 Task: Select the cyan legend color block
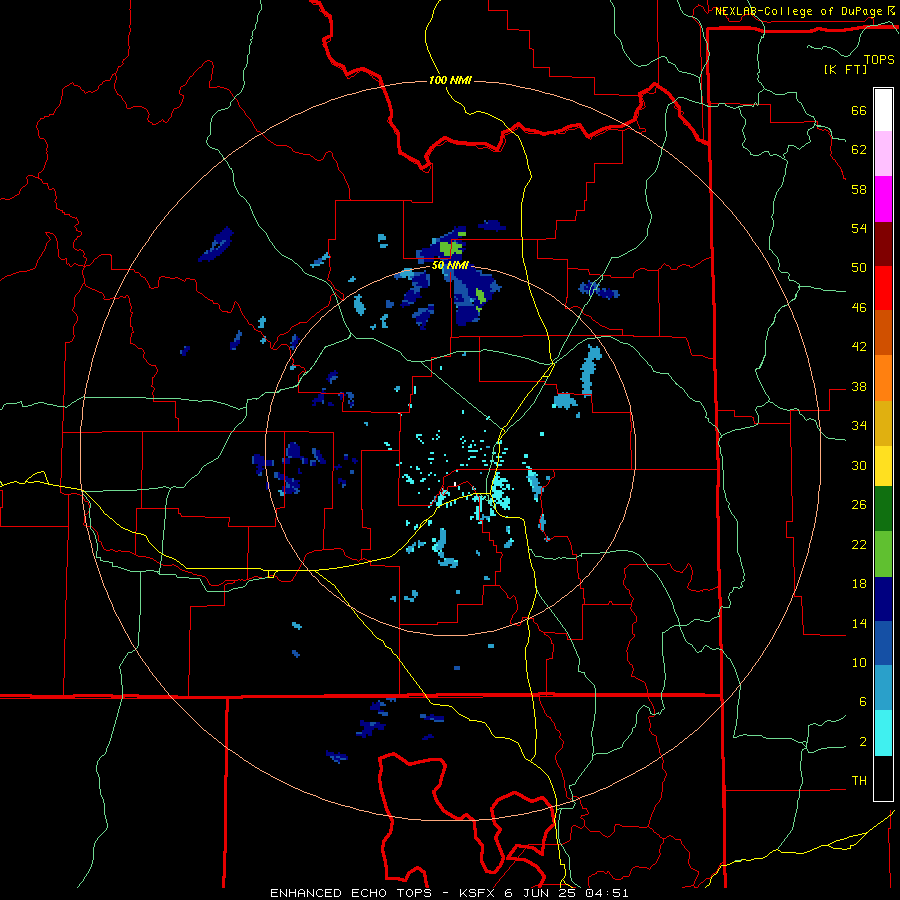(883, 733)
